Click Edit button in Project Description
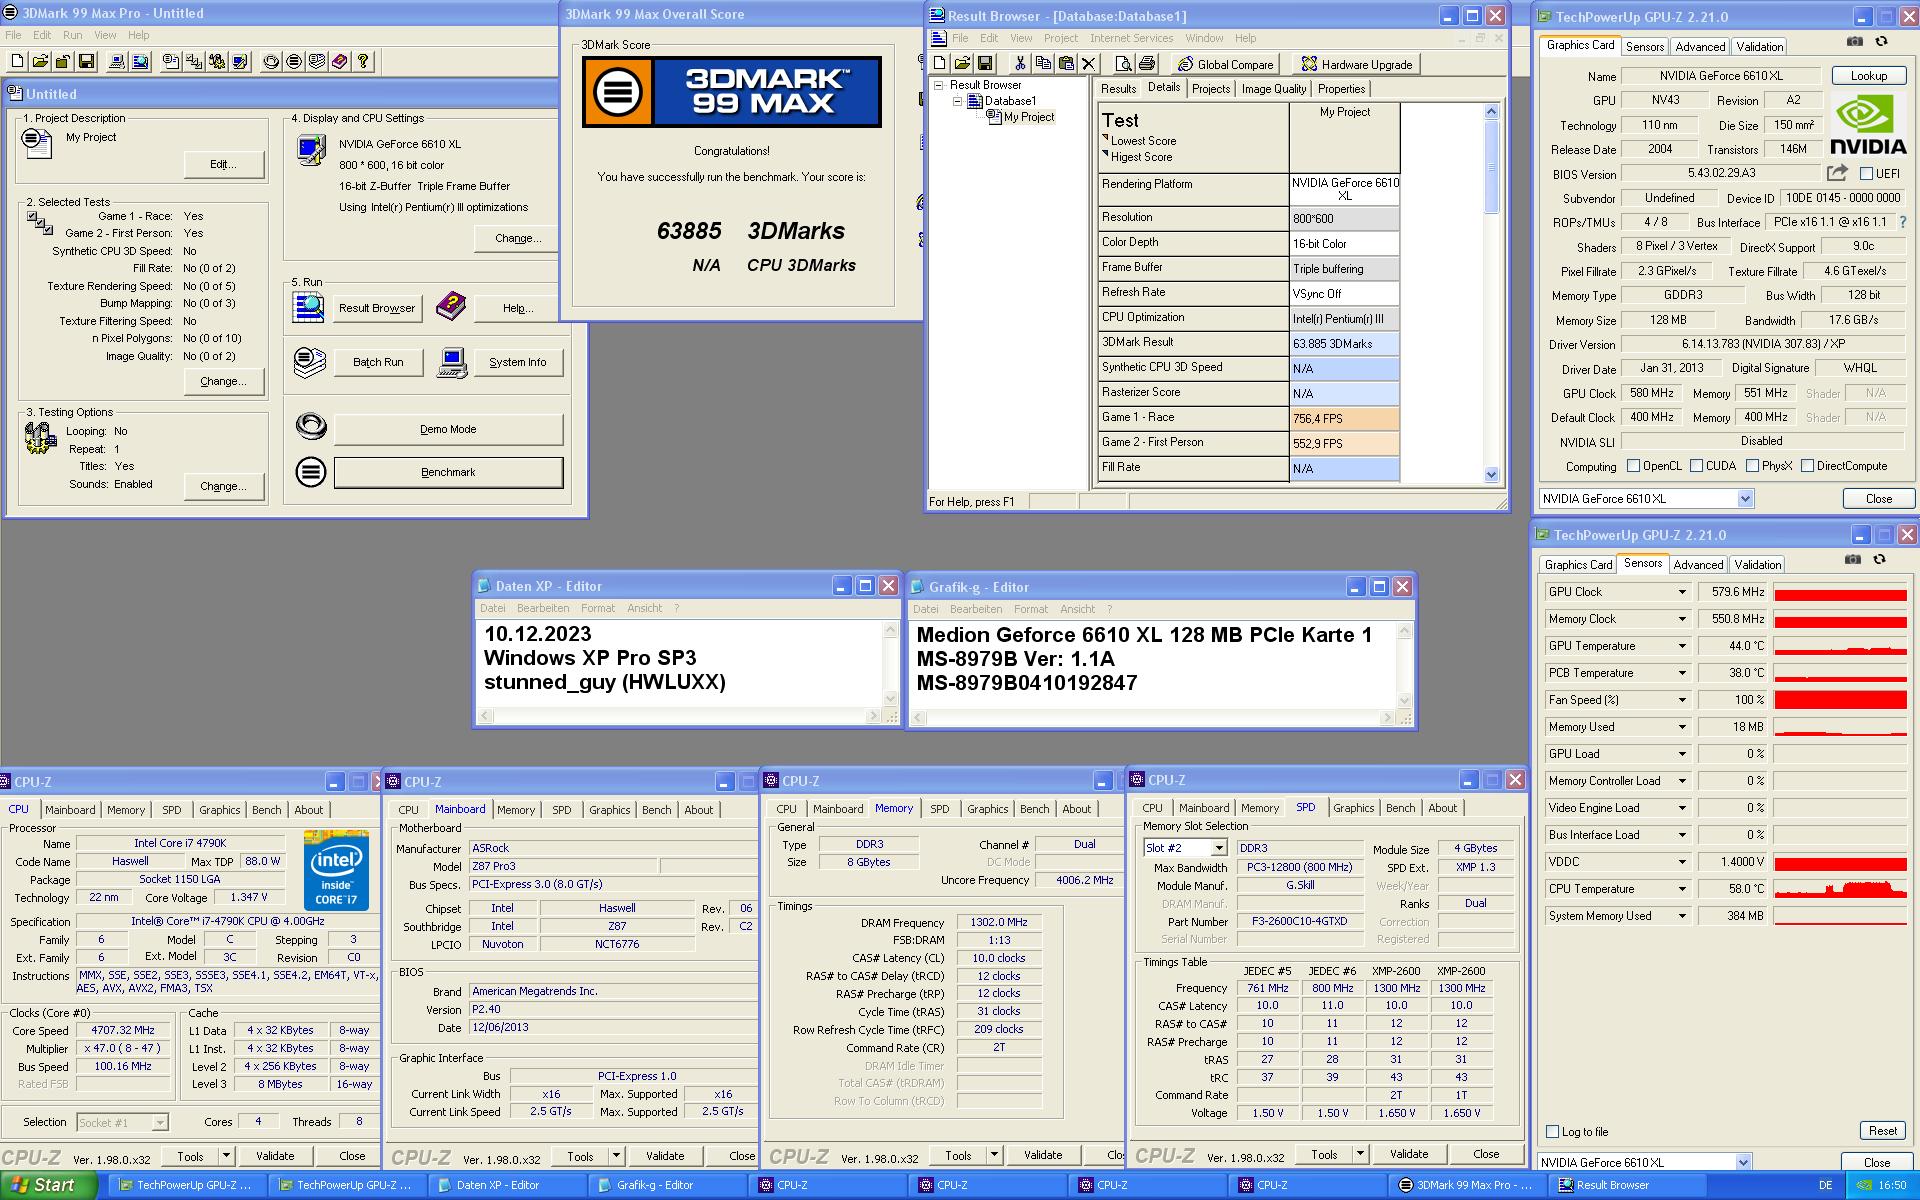 coord(222,164)
